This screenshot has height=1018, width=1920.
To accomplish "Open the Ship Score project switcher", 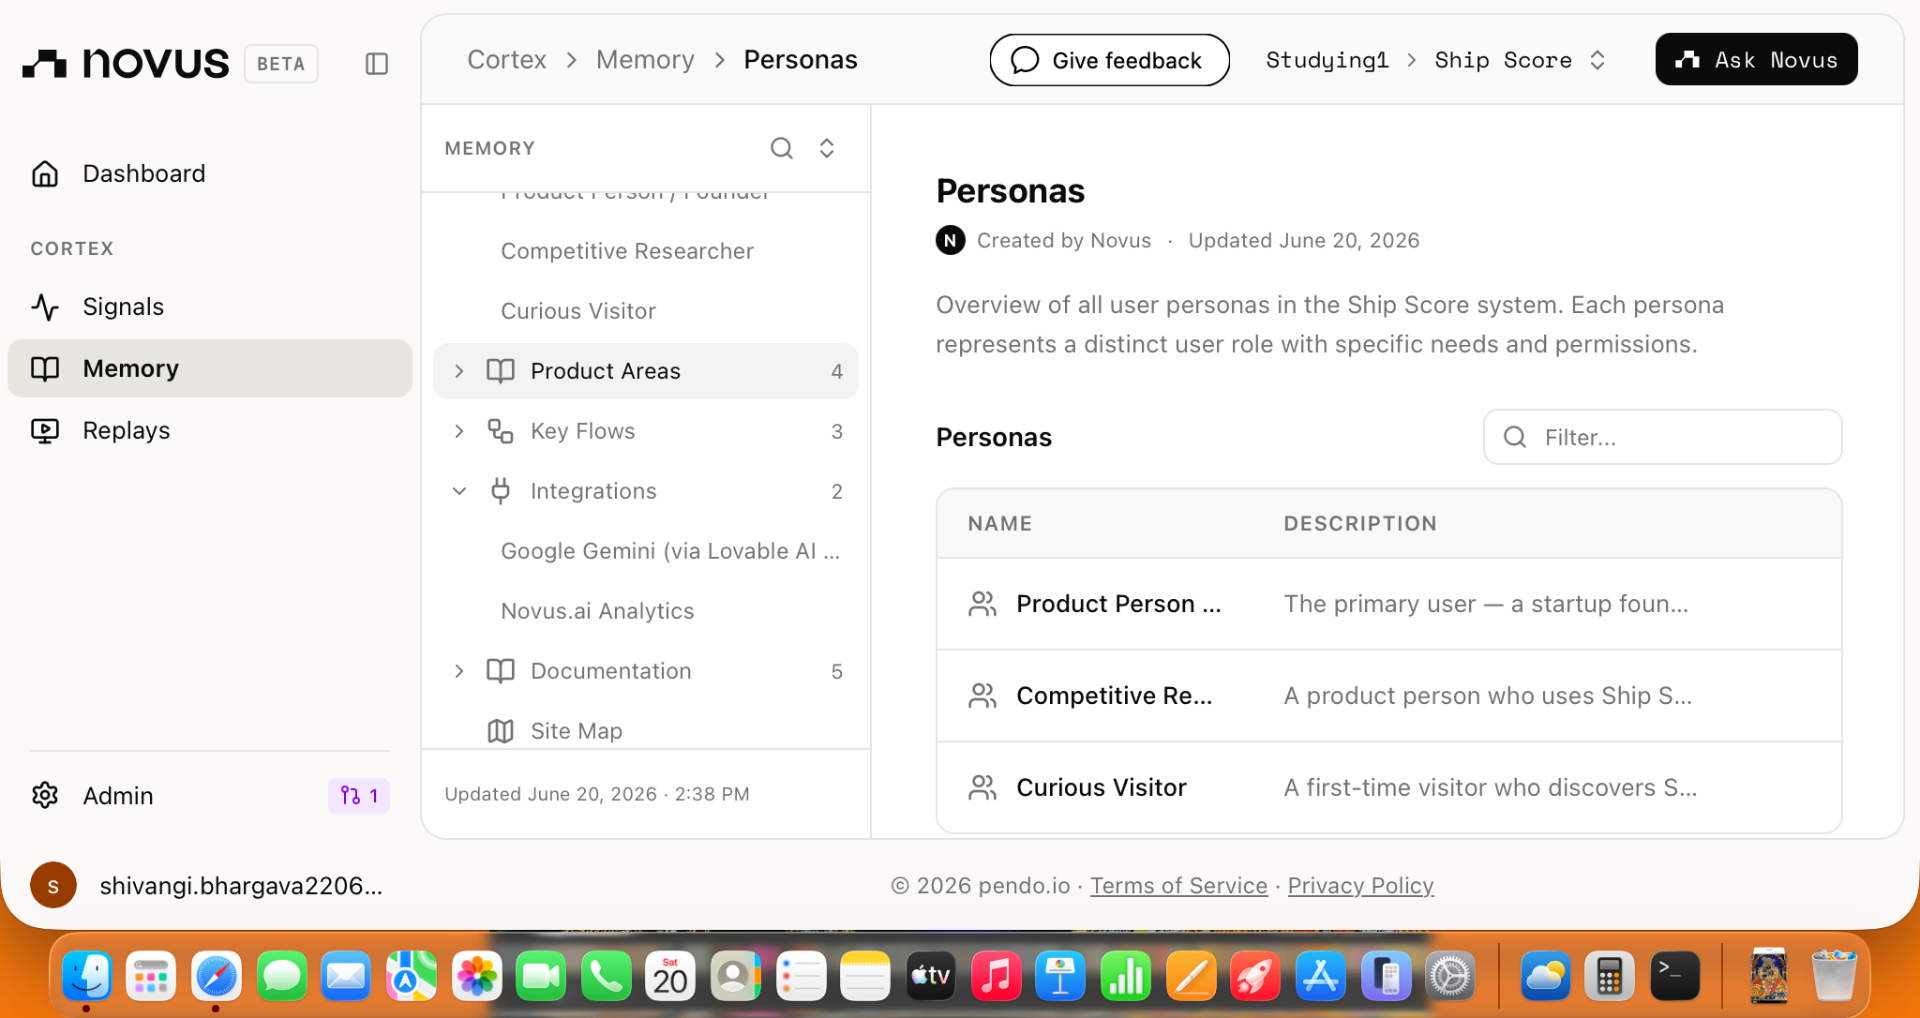I will coord(1520,60).
